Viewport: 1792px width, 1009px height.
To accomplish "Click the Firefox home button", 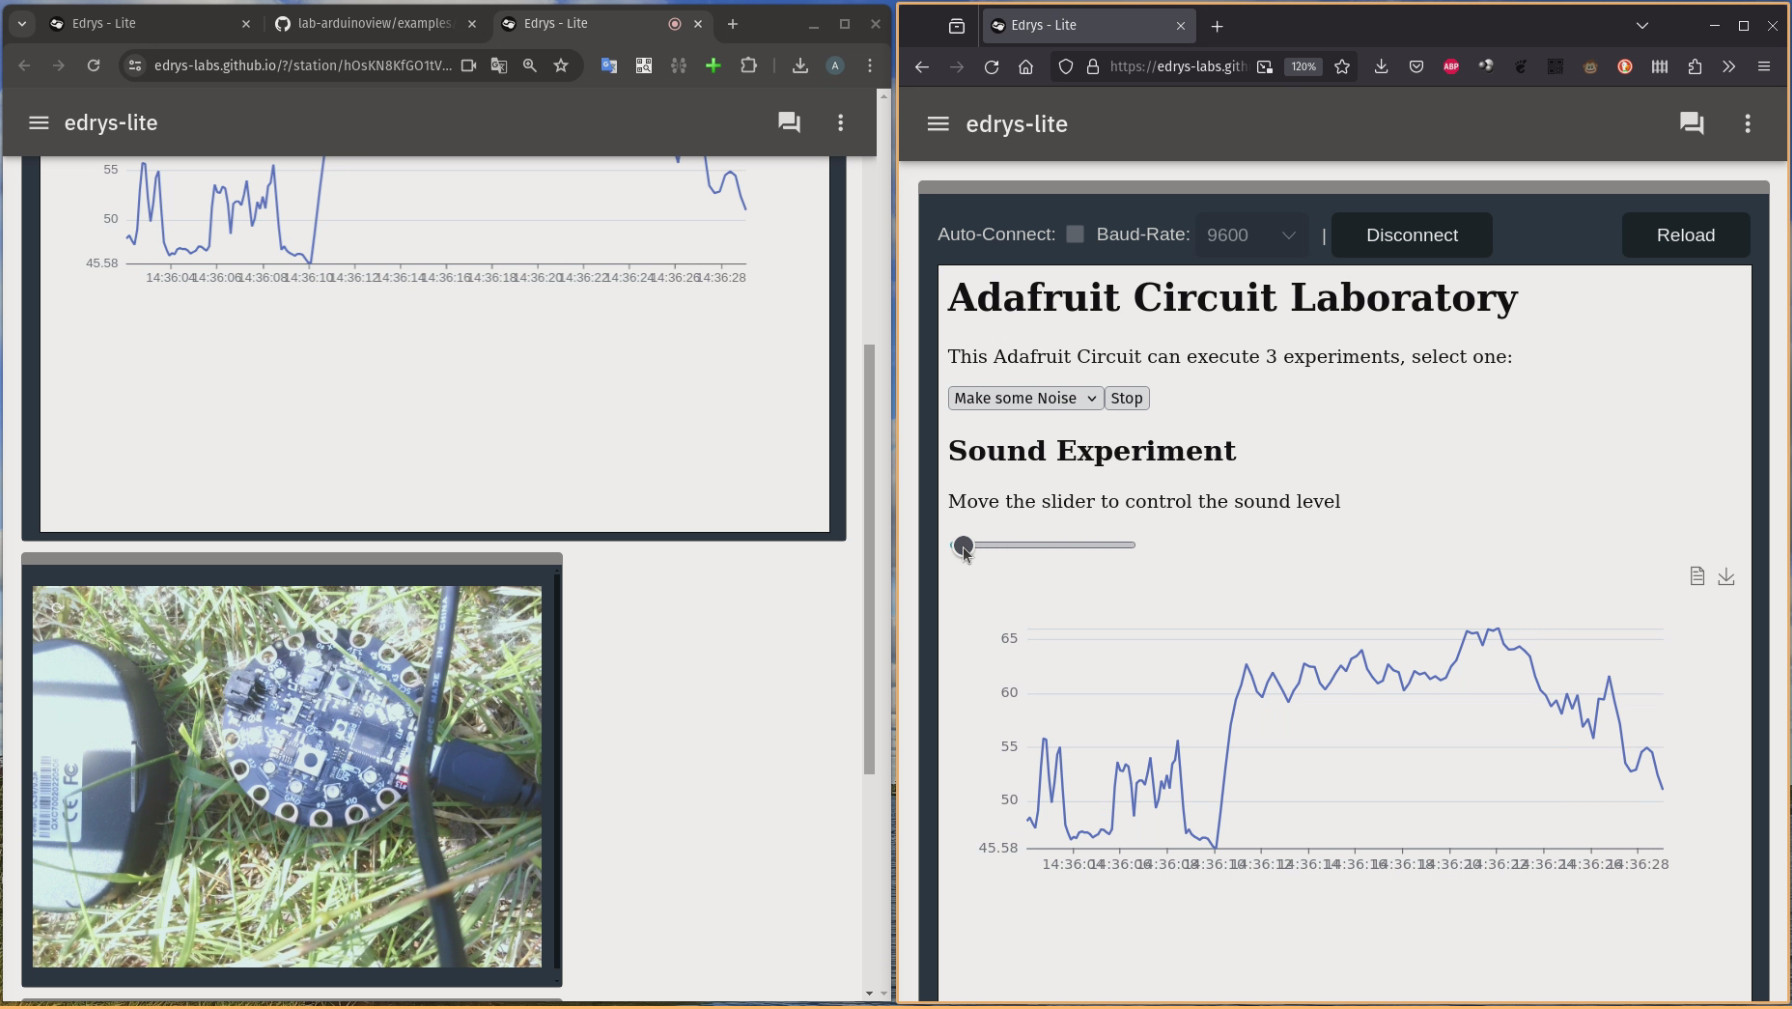I will [1025, 67].
